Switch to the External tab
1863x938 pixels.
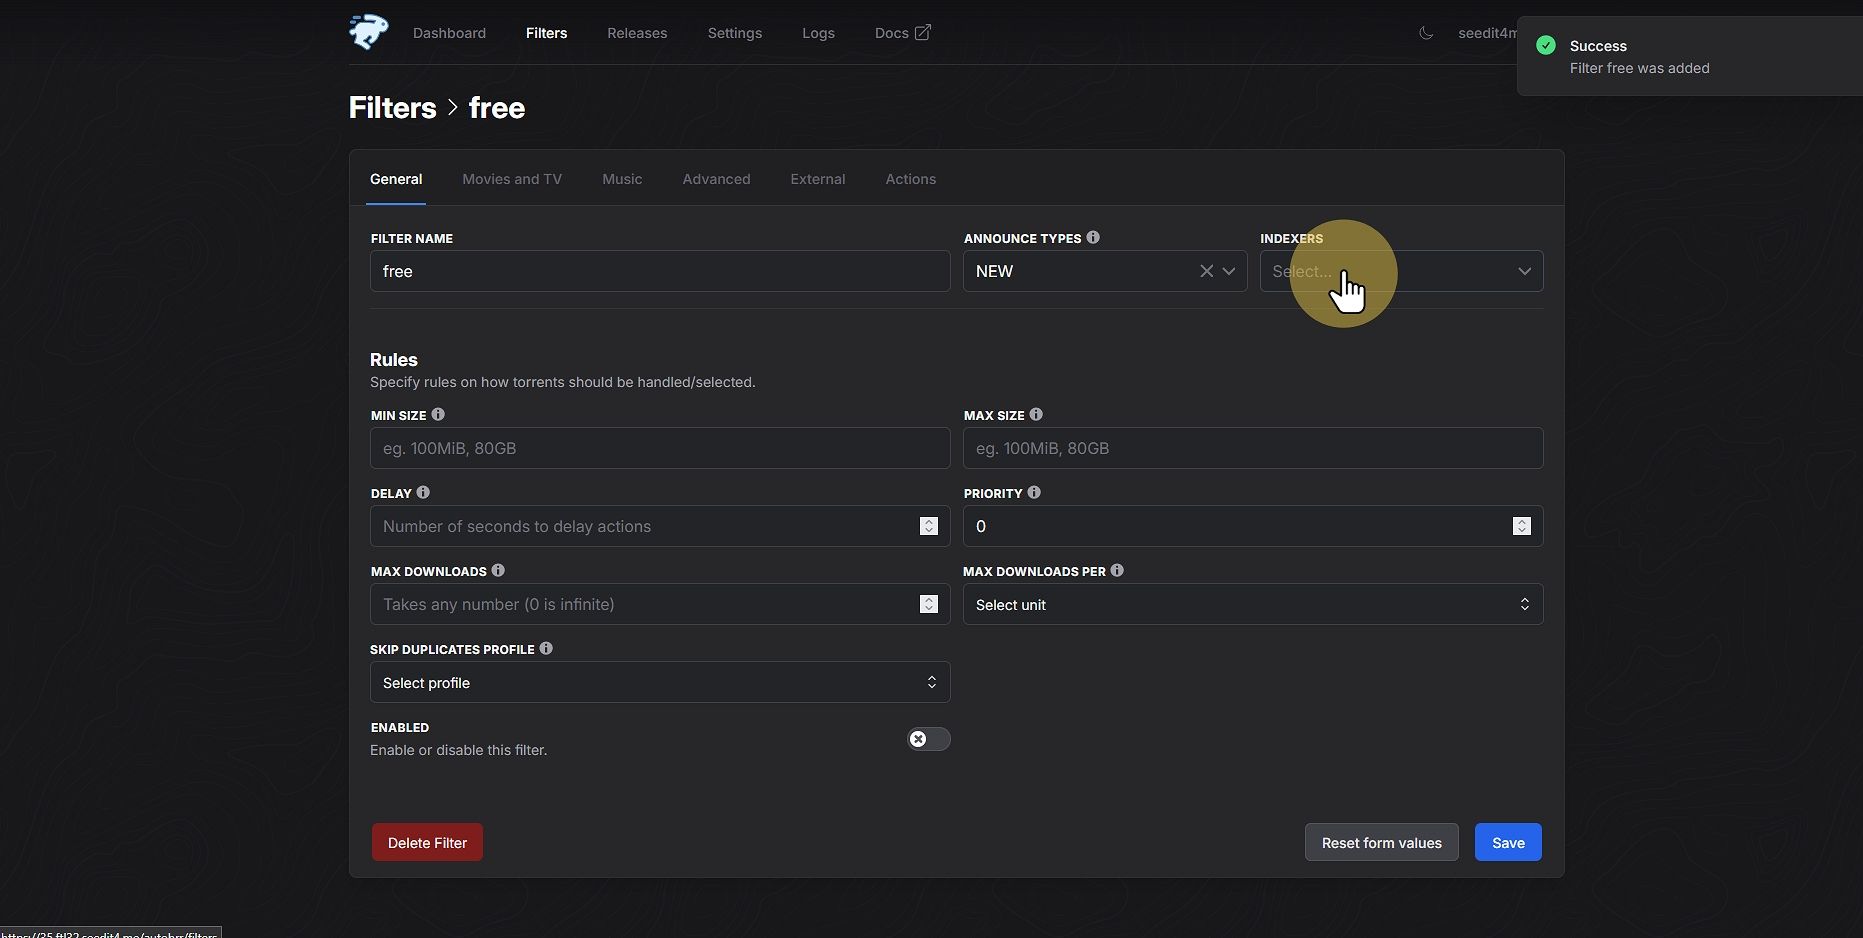click(818, 179)
